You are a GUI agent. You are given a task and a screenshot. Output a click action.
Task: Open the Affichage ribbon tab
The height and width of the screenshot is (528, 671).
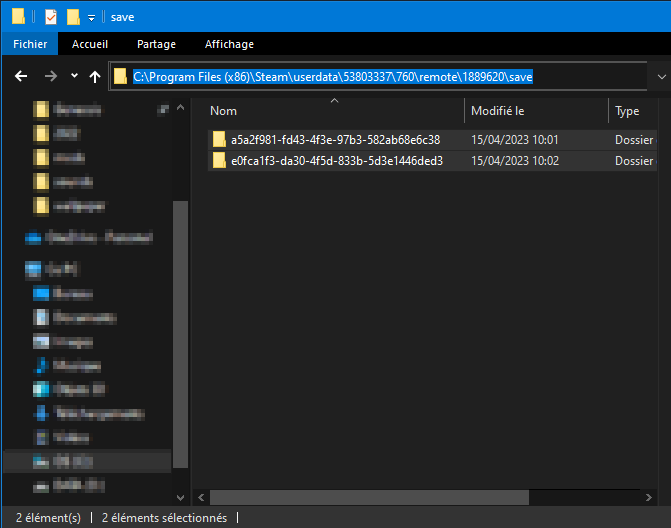[229, 44]
